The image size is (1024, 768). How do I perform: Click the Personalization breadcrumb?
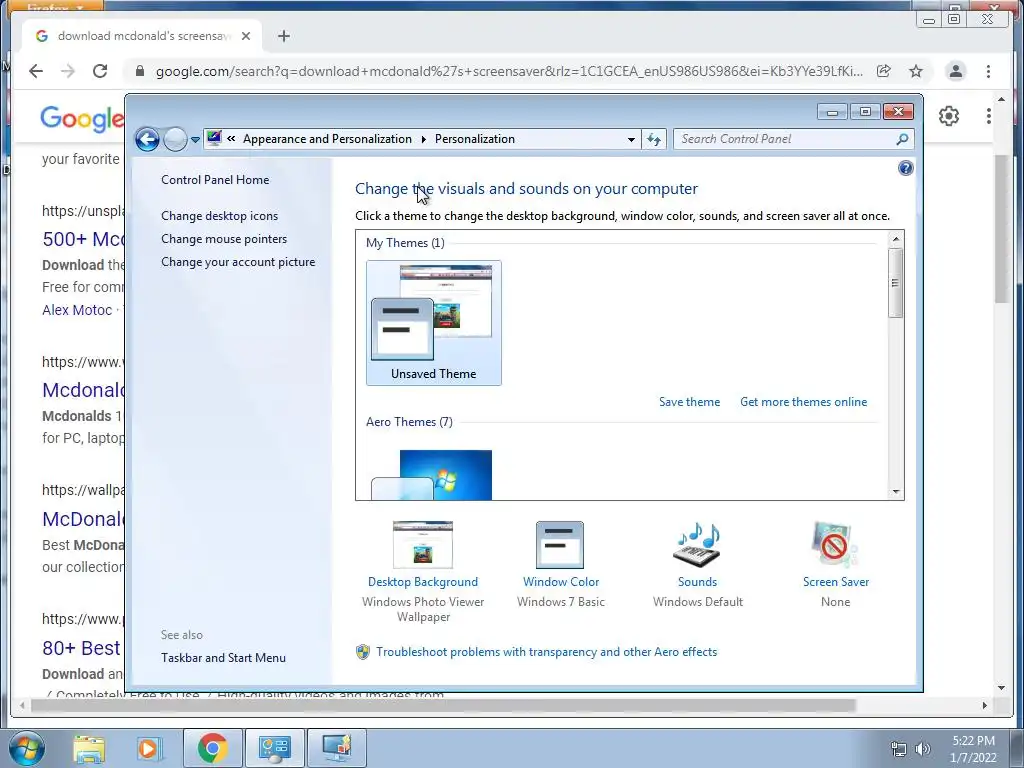point(475,139)
